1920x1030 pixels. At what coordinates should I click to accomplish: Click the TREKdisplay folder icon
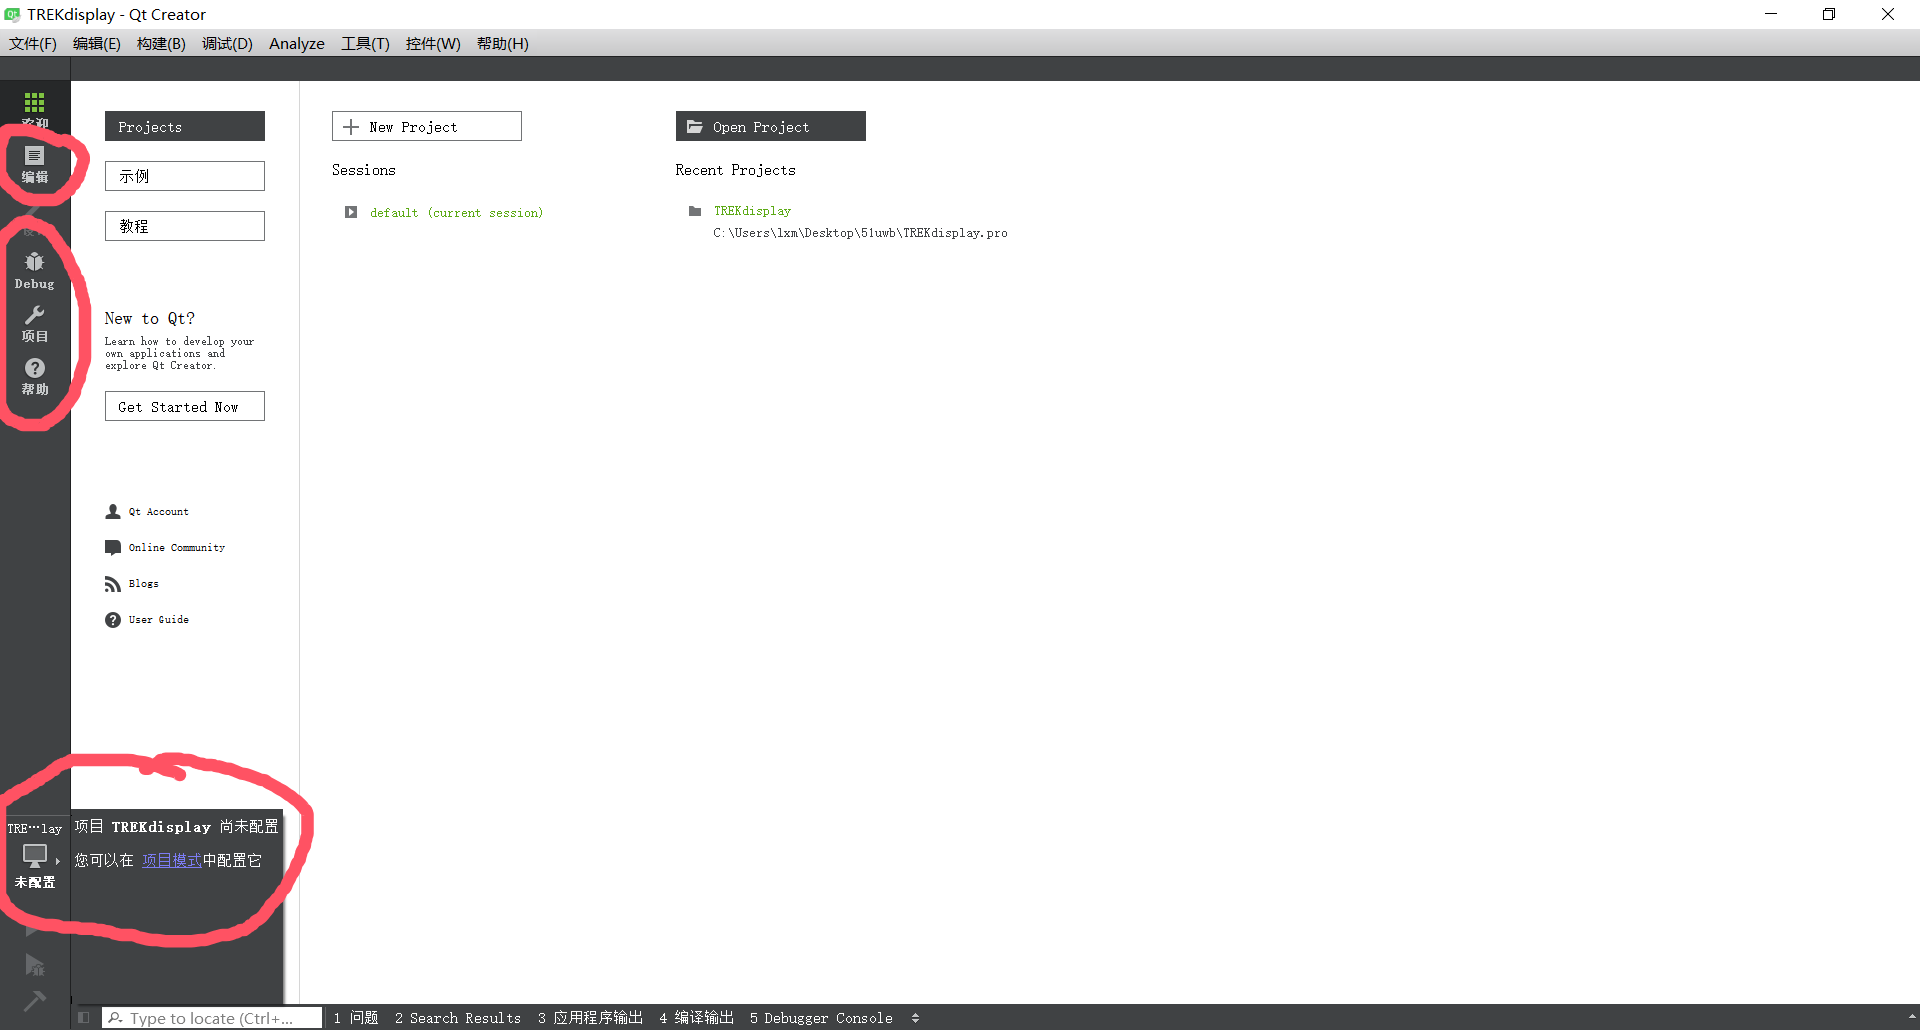(x=695, y=211)
